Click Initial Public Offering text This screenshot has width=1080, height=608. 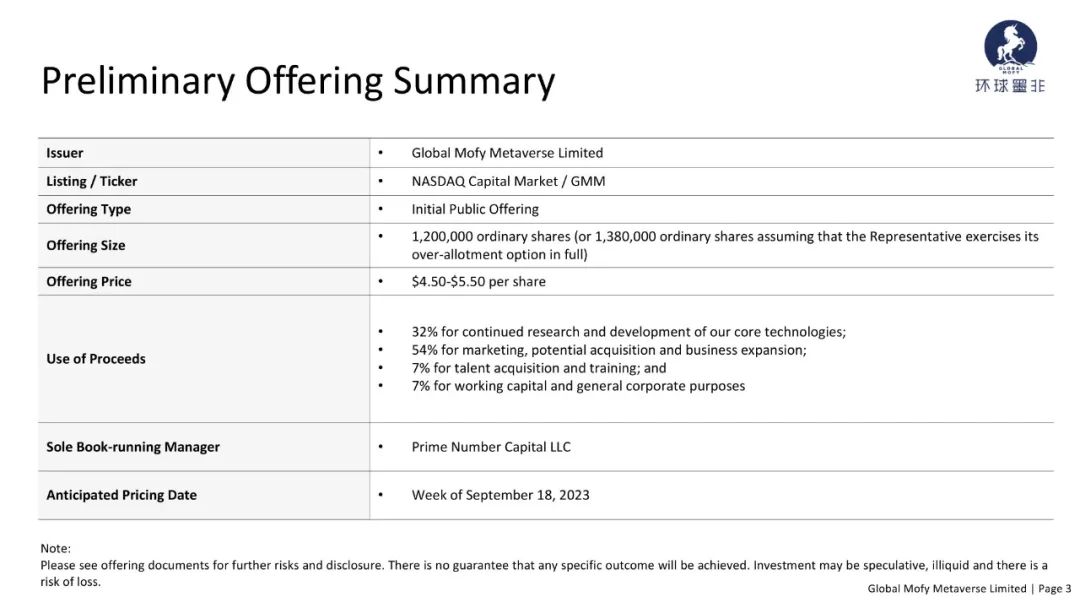(x=475, y=209)
